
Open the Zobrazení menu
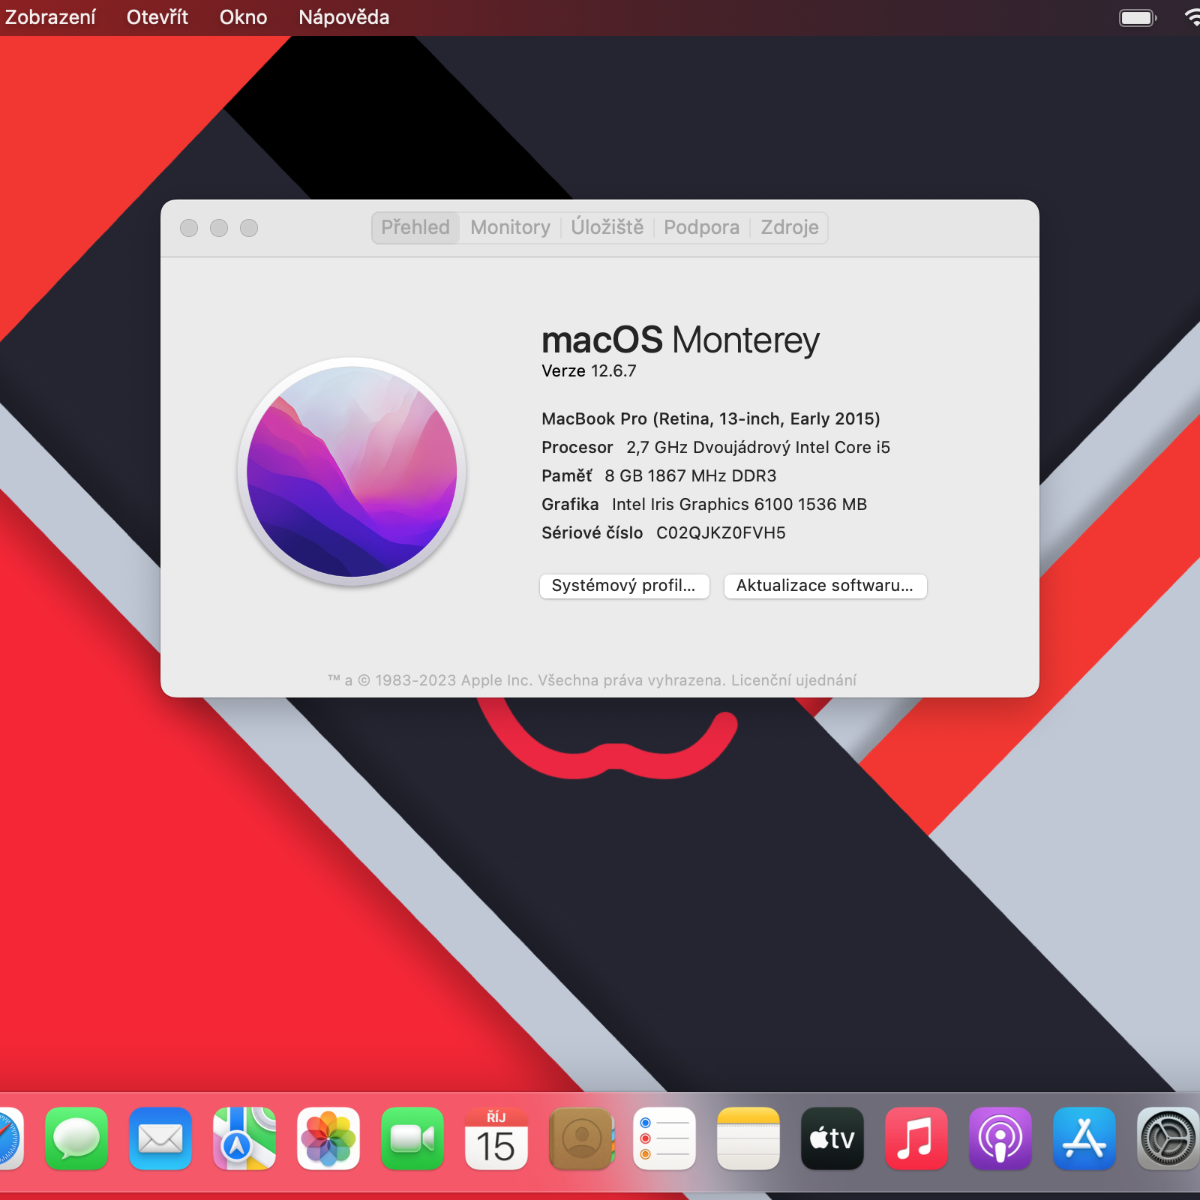tap(50, 17)
